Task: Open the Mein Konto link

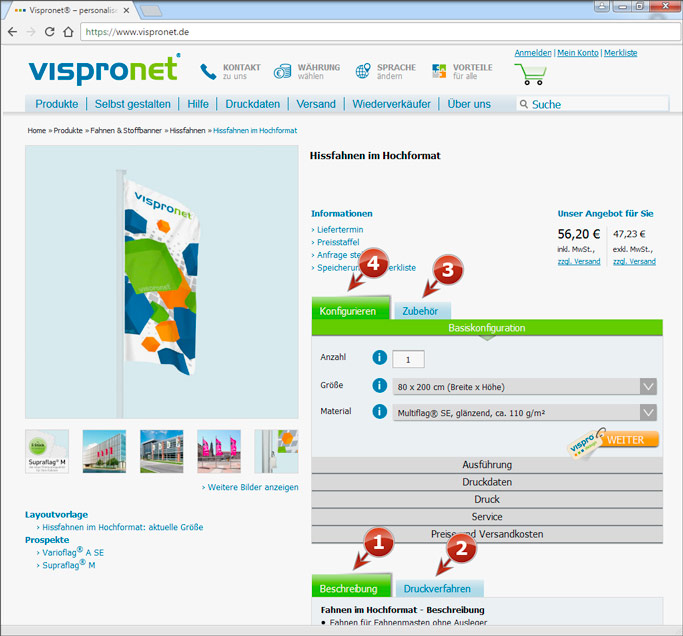Action: point(578,53)
